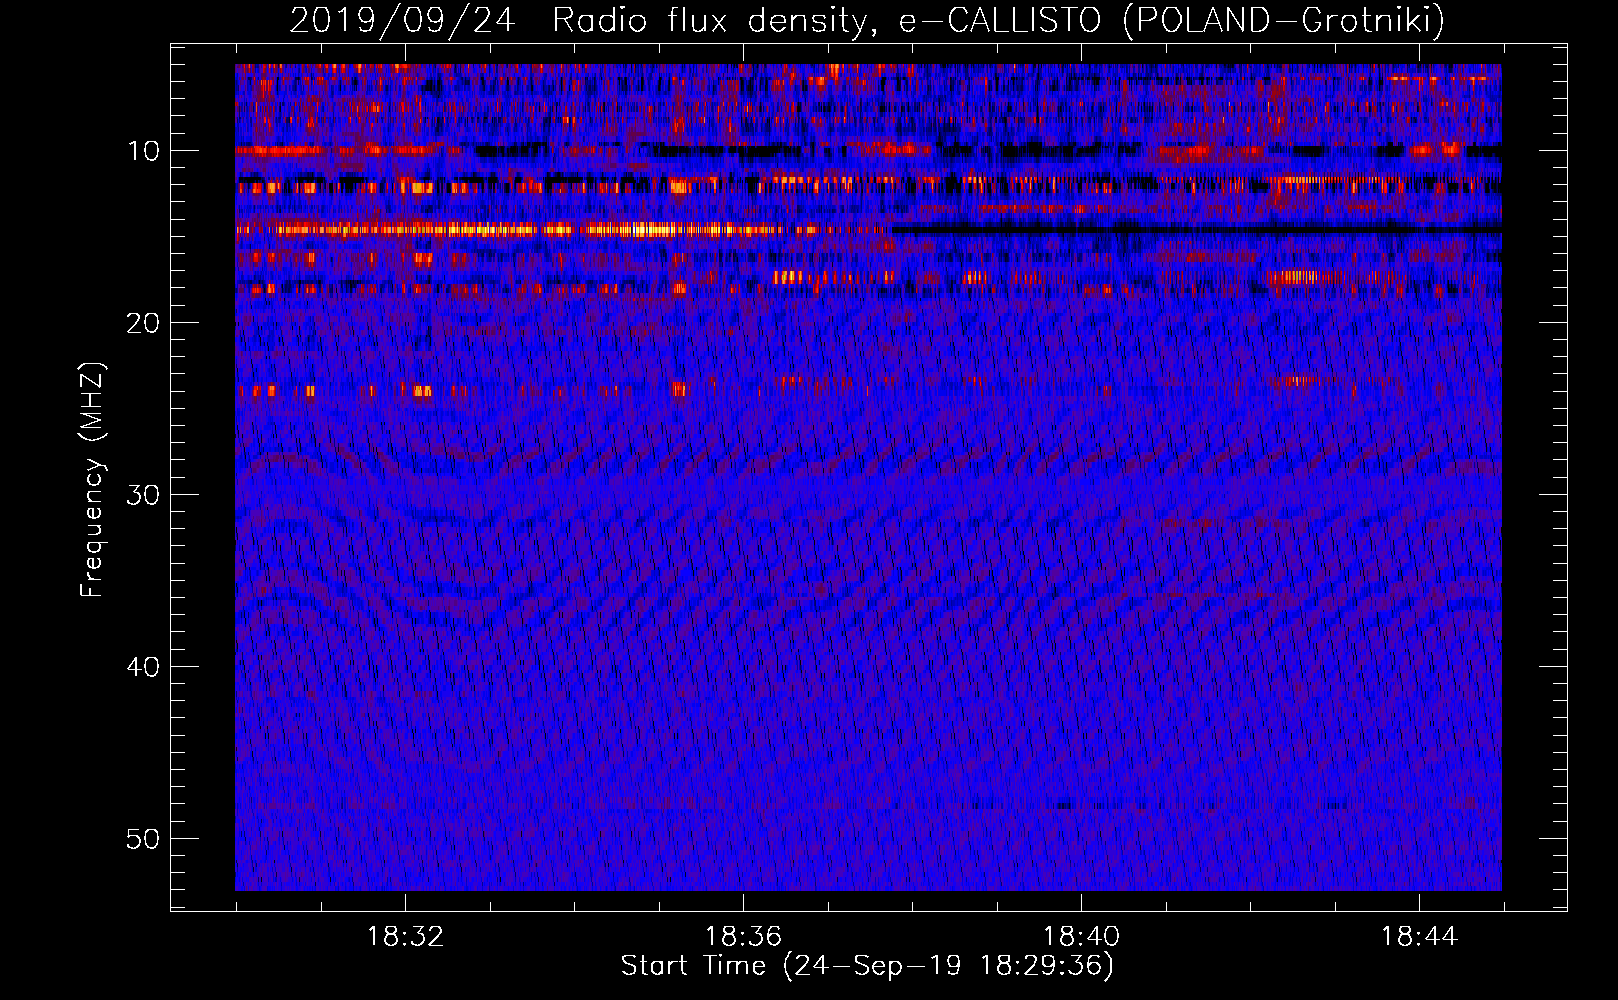Click the 20 frequency tick label

144,323
